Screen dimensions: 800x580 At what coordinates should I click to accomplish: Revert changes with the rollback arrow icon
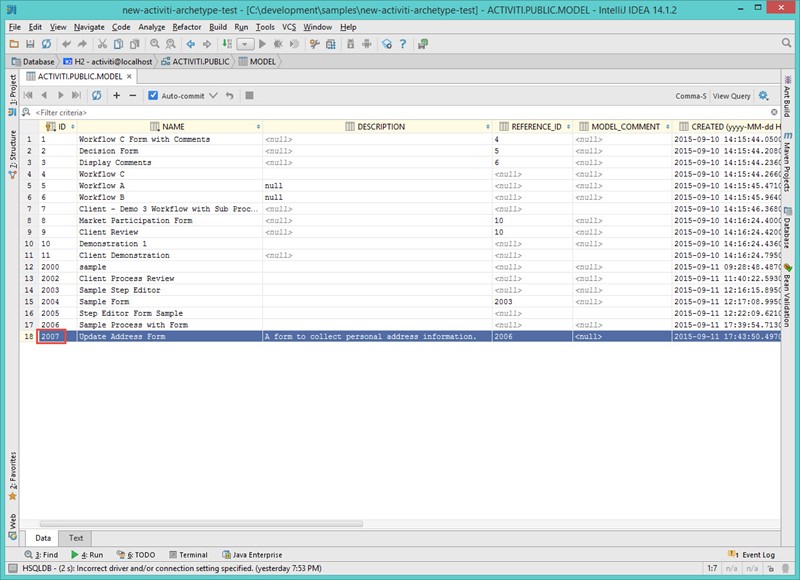coord(228,97)
